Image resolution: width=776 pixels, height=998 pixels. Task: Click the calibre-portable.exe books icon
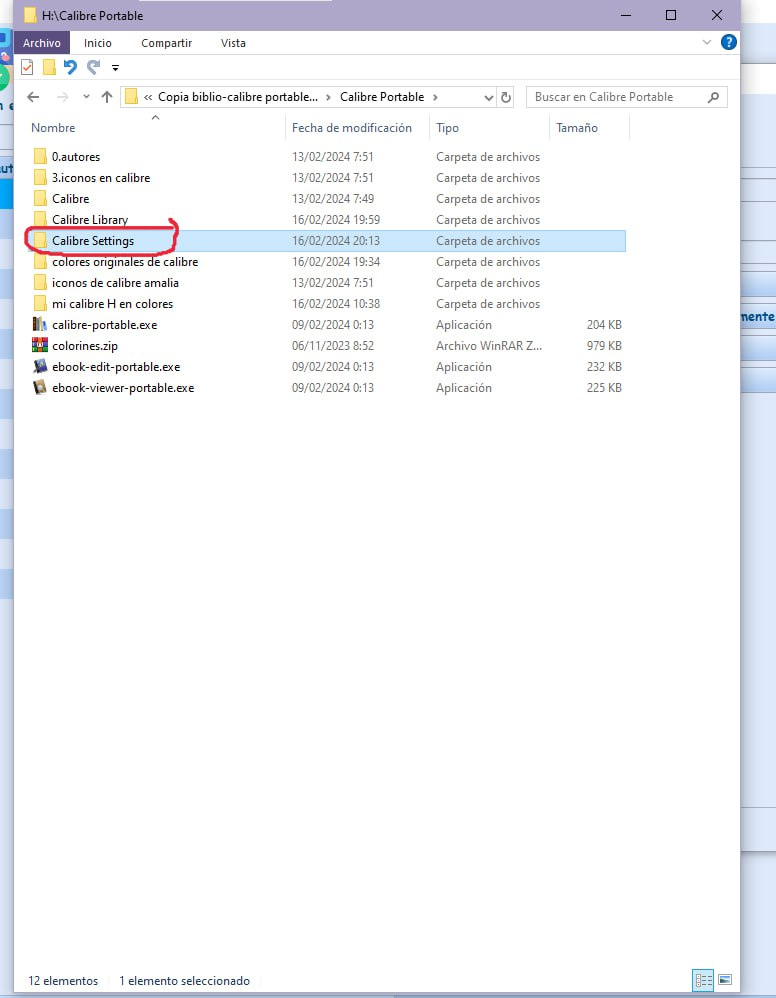[x=39, y=325]
